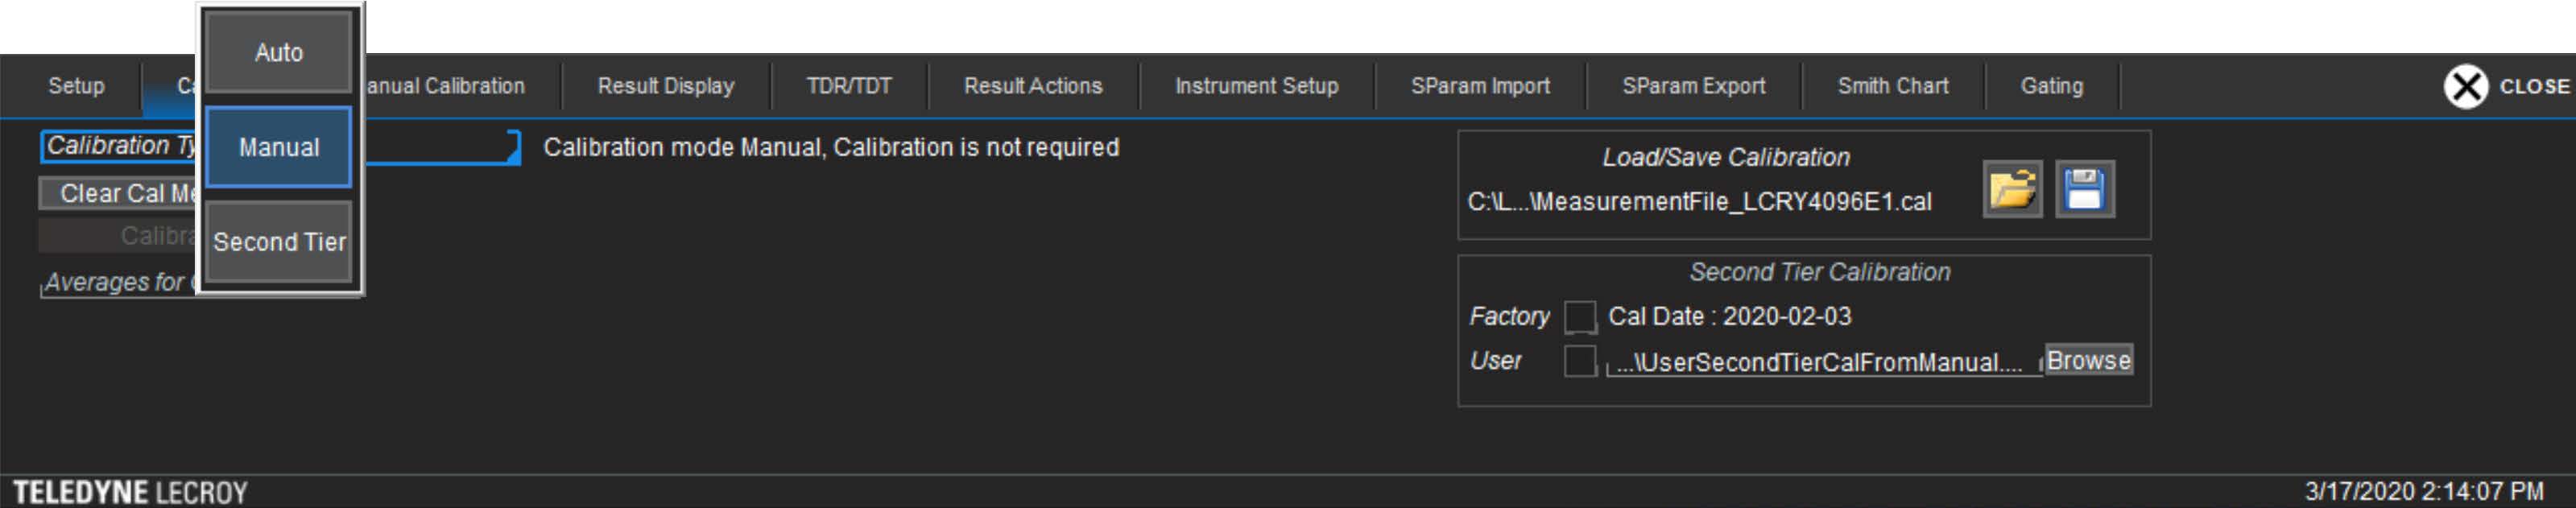The width and height of the screenshot is (2576, 508).
Task: Open the Result Actions tab
Action: point(1032,87)
